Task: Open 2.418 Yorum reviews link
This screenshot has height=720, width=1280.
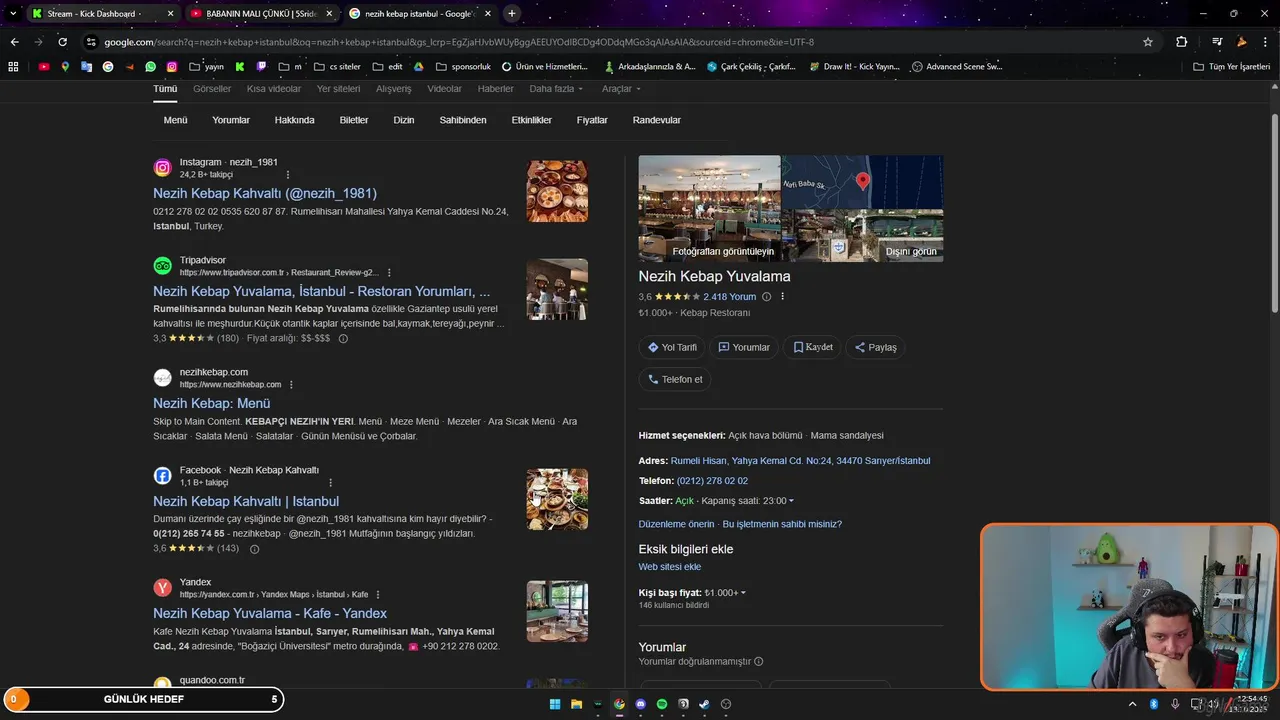Action: click(730, 297)
